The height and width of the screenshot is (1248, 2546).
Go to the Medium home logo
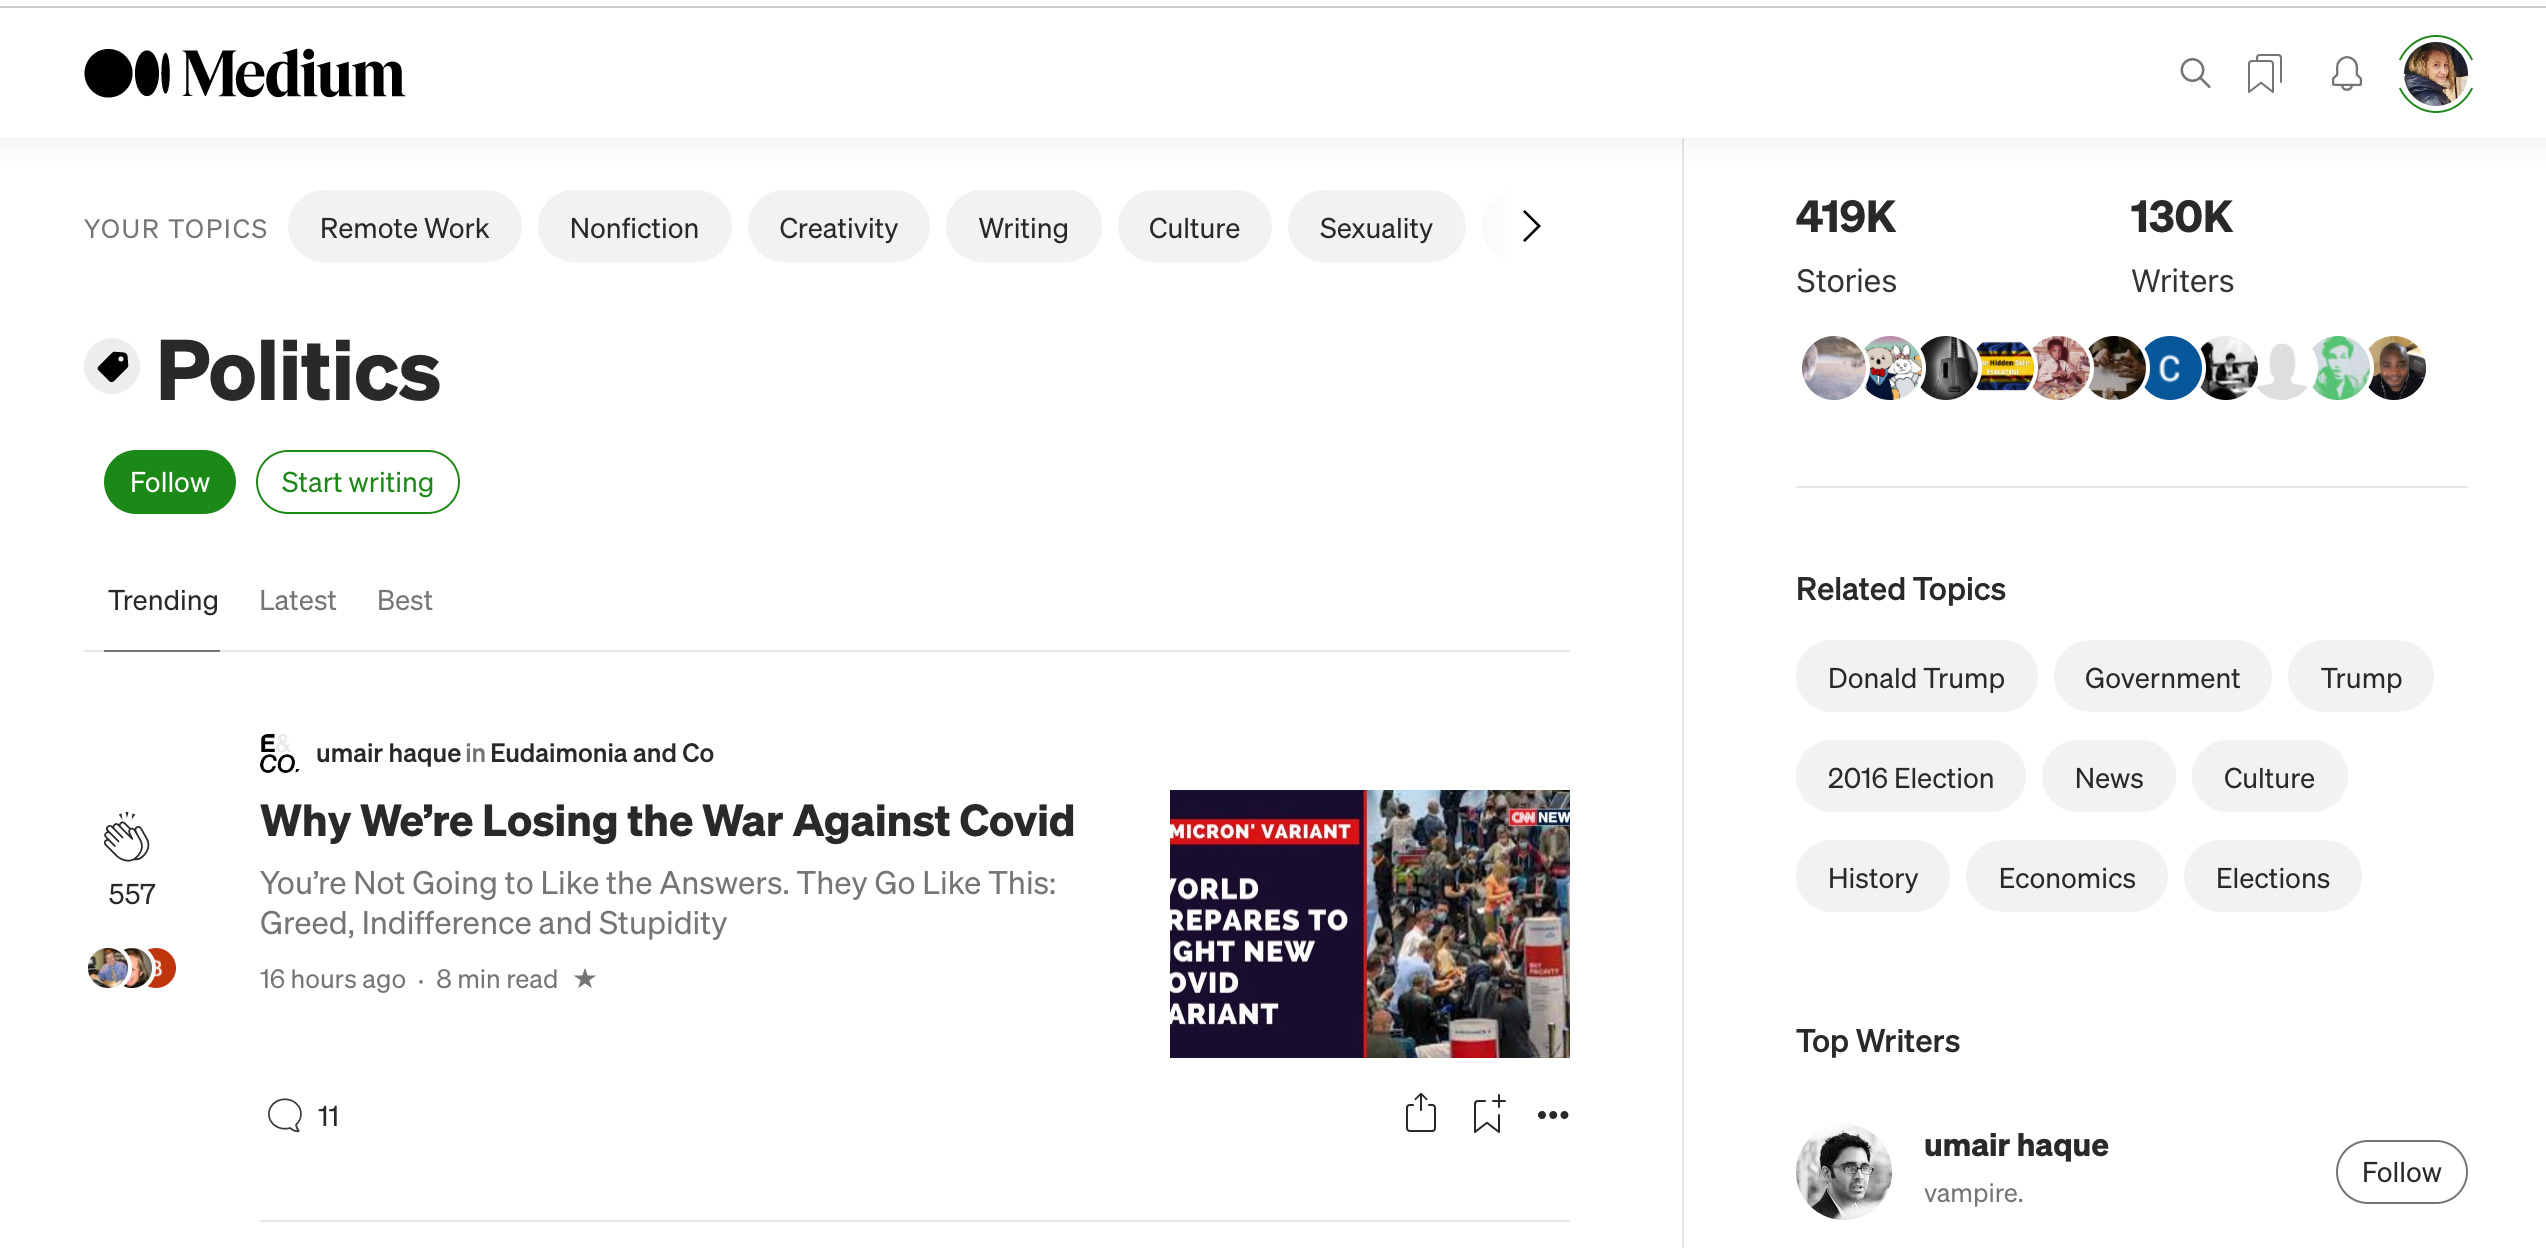244,74
